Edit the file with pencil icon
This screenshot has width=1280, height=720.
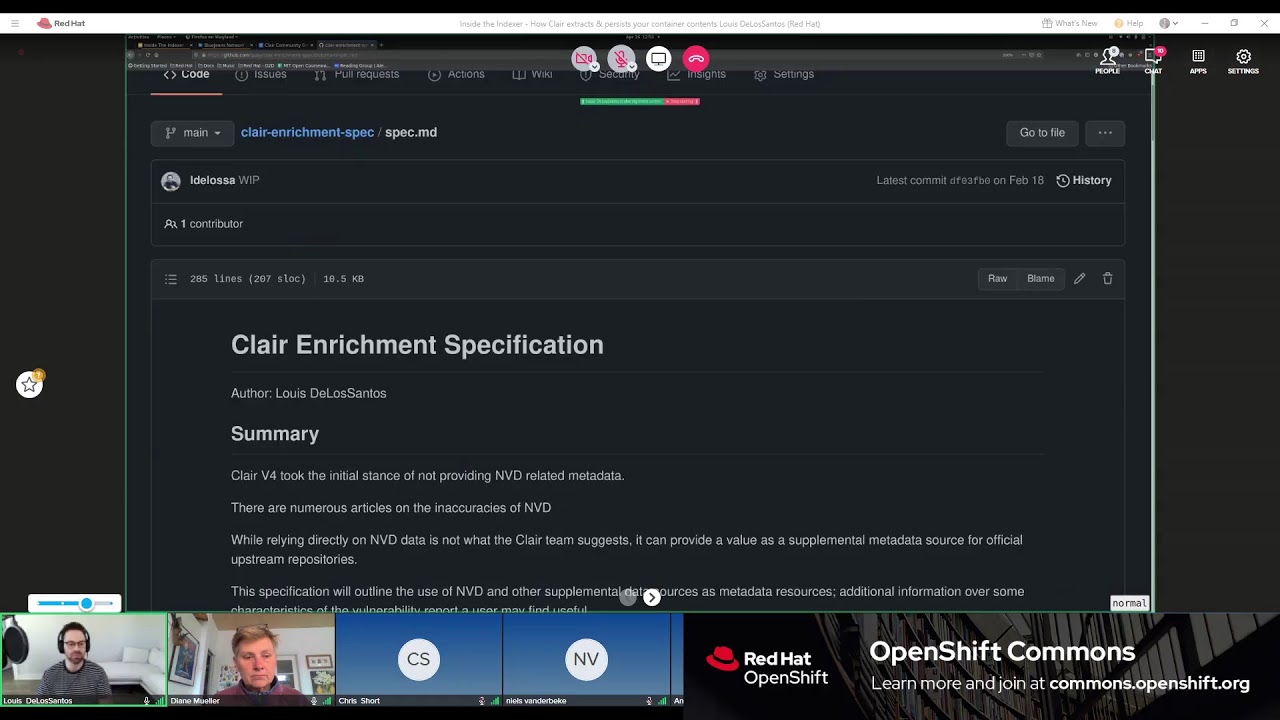1079,279
